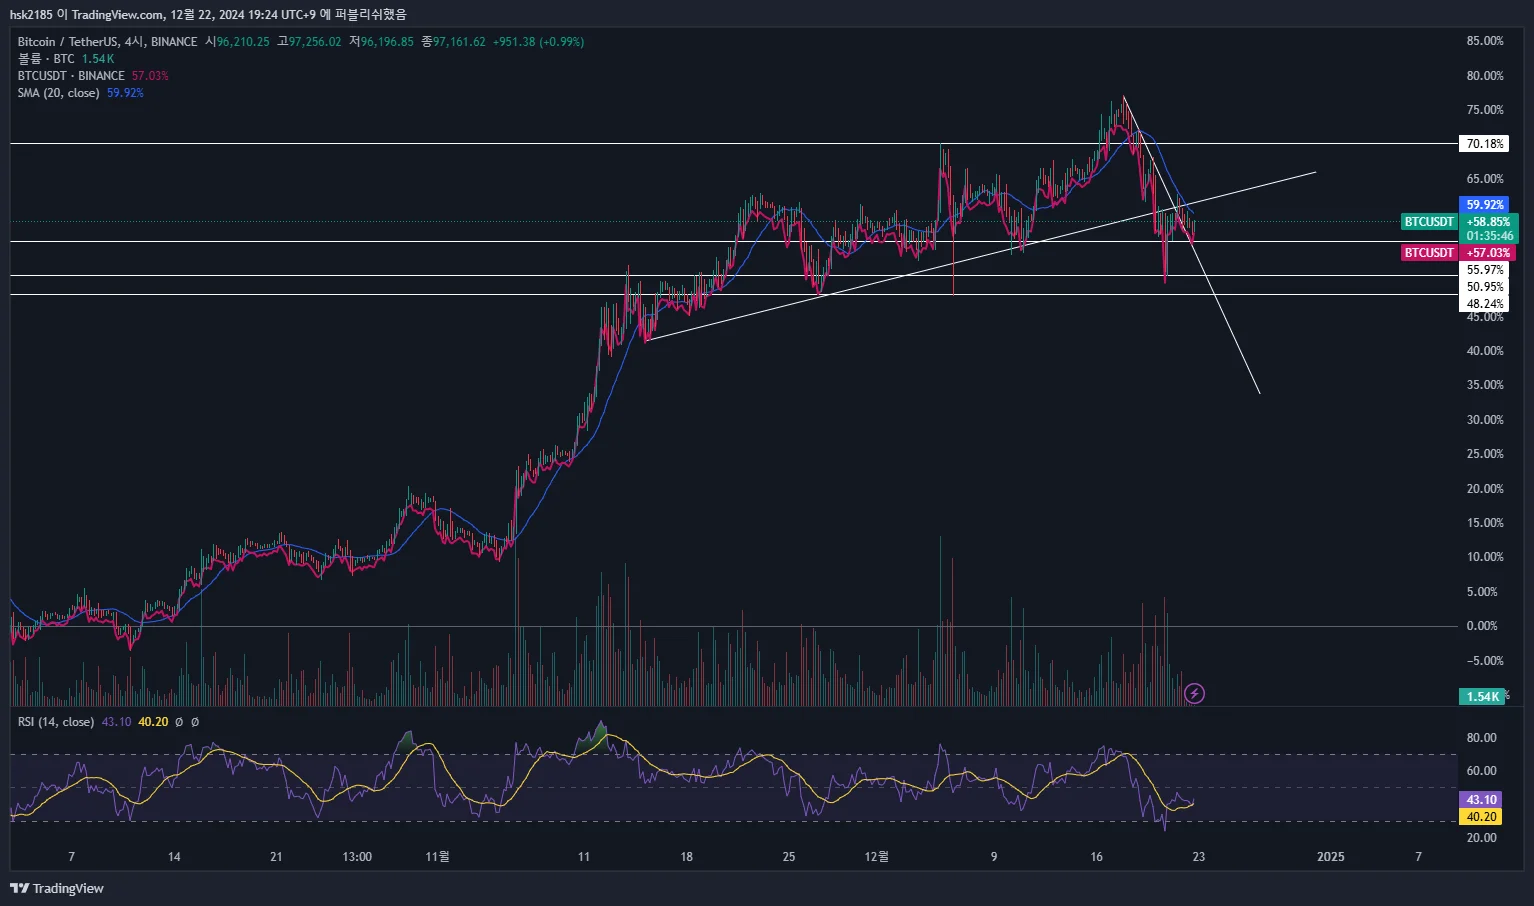Viewport: 1534px width, 906px height.
Task: Select the 85.00% label on price scale
Action: click(x=1485, y=41)
